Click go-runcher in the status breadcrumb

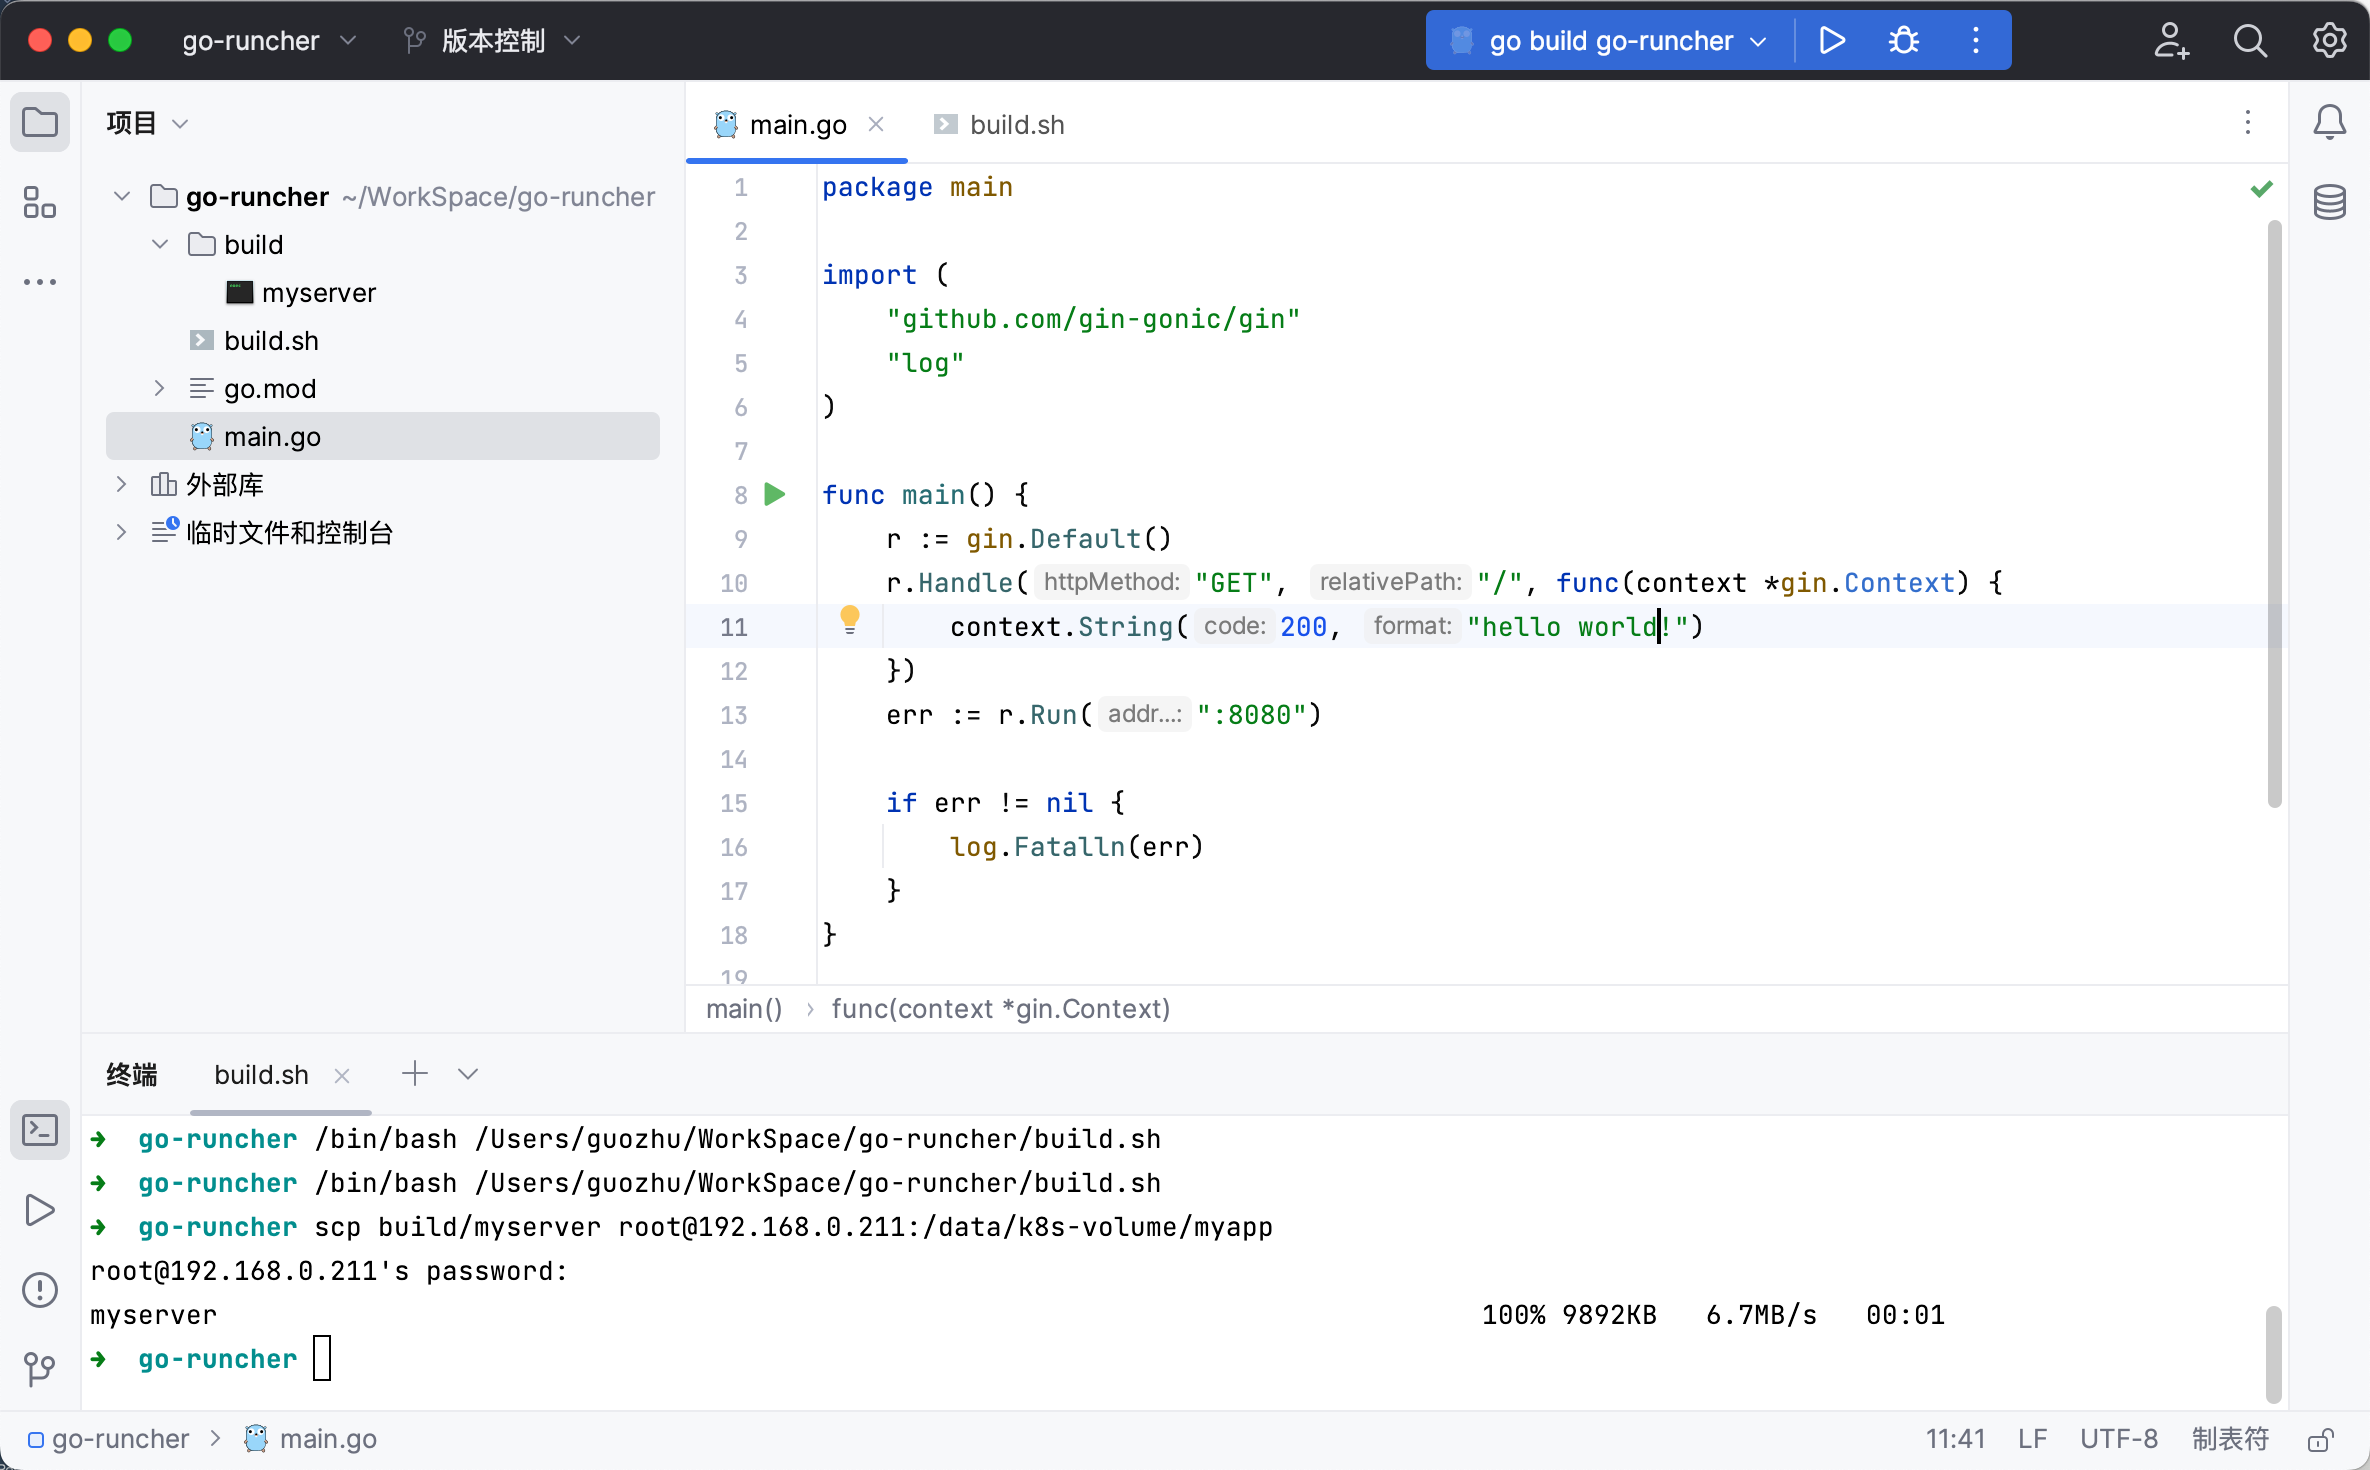click(108, 1439)
